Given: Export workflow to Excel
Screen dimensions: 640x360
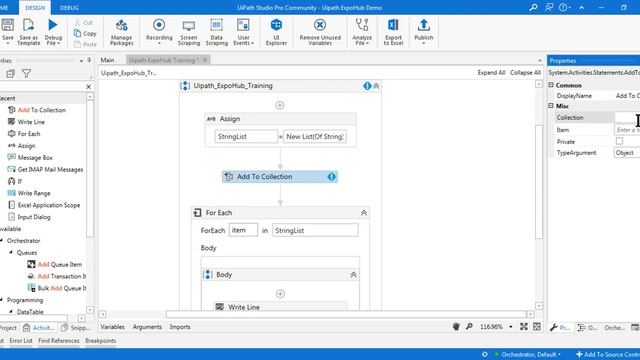Looking at the screenshot, I should tap(393, 32).
